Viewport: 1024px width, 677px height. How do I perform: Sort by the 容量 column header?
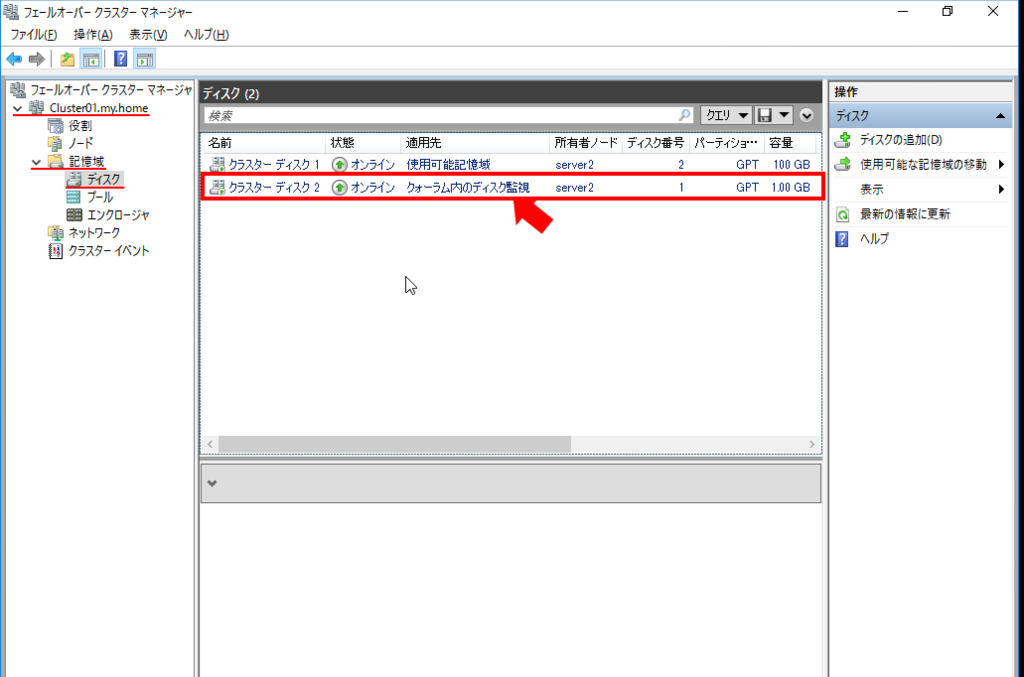click(790, 143)
